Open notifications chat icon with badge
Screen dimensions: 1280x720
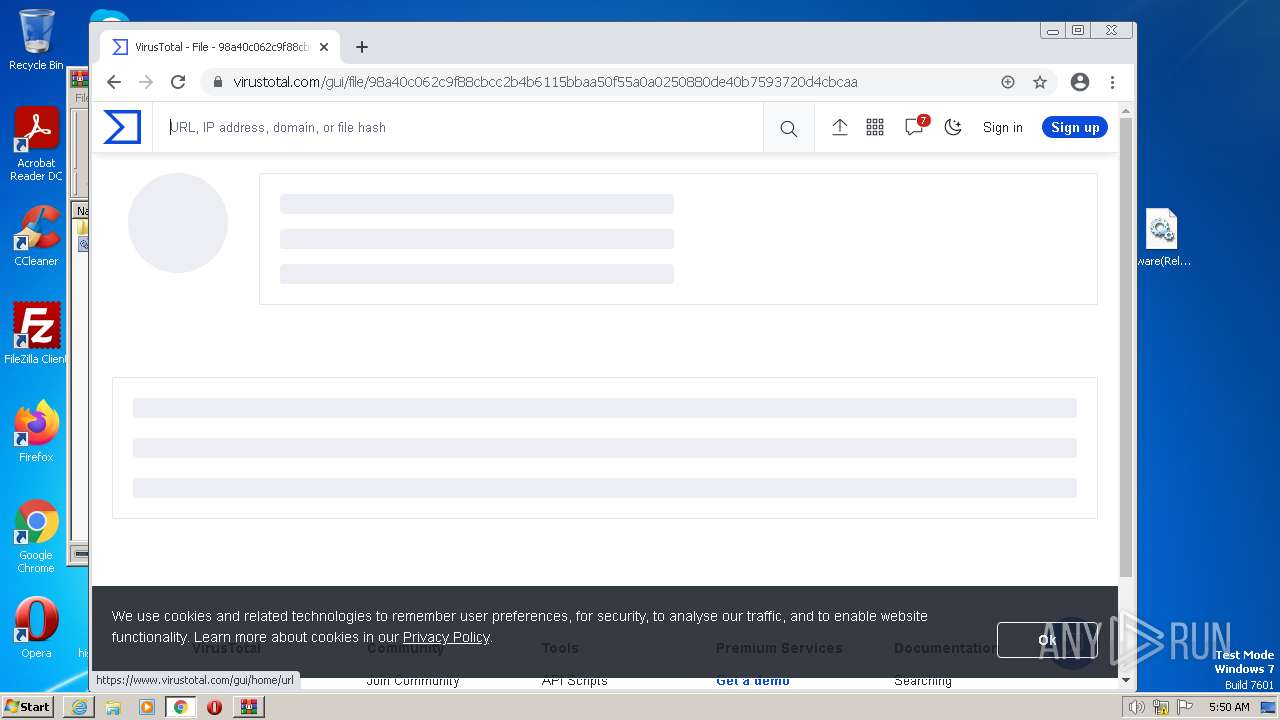915,126
